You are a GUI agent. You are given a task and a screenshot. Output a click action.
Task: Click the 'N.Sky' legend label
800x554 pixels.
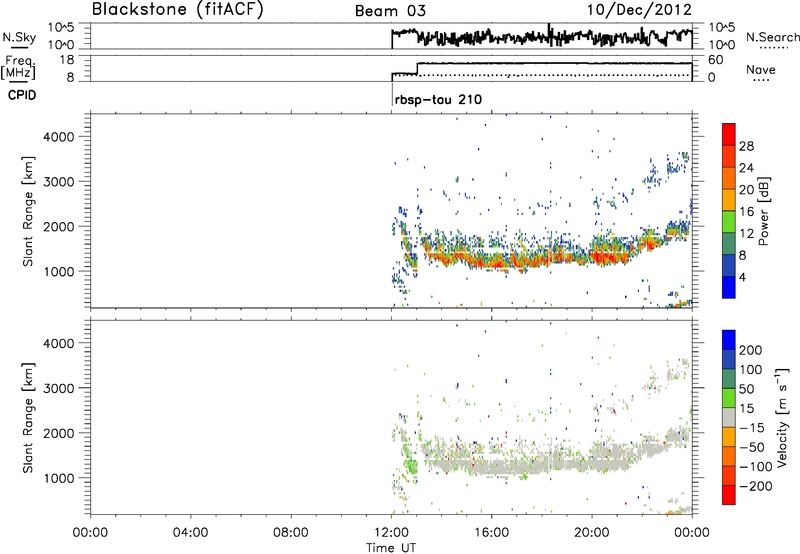pyautogui.click(x=19, y=37)
